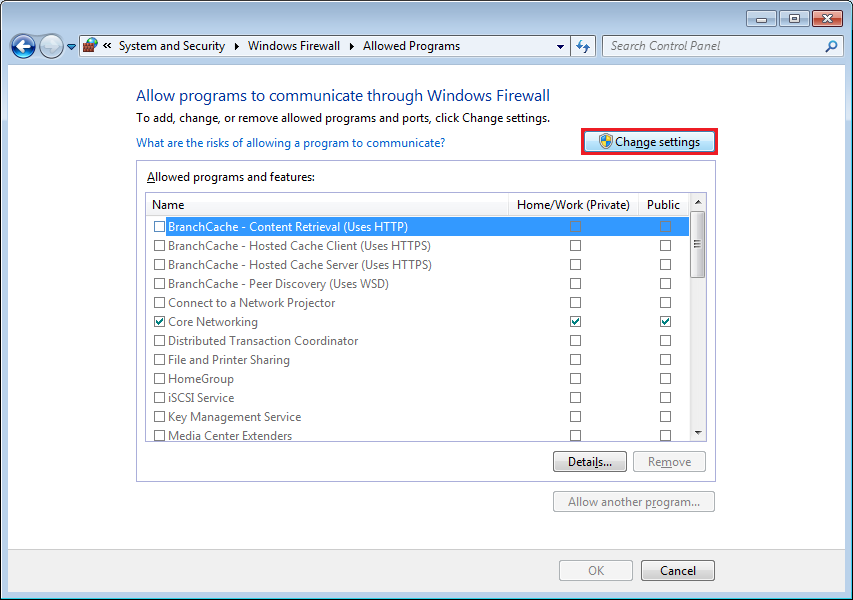Check the HomeGroup Public checkbox

[x=665, y=379]
